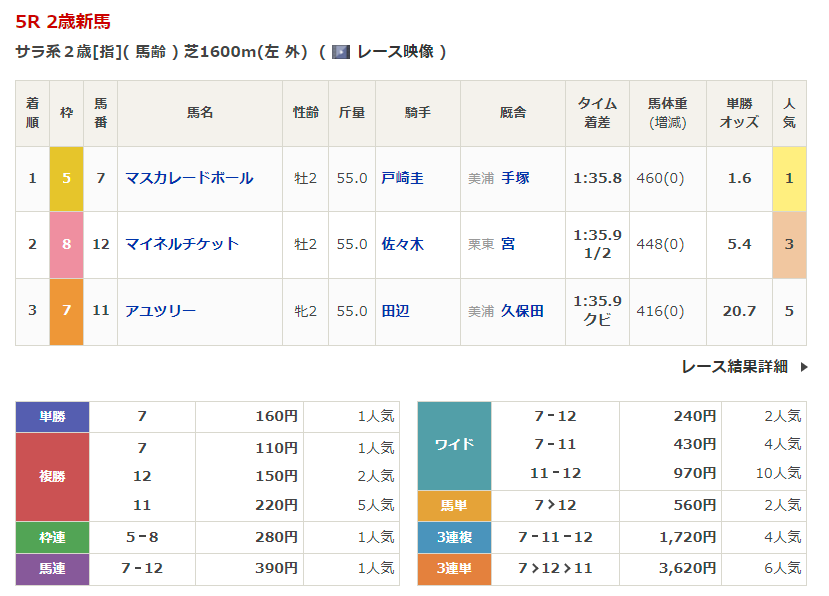Select the 単勝 payout label
Image resolution: width=829 pixels, height=596 pixels.
[52, 417]
